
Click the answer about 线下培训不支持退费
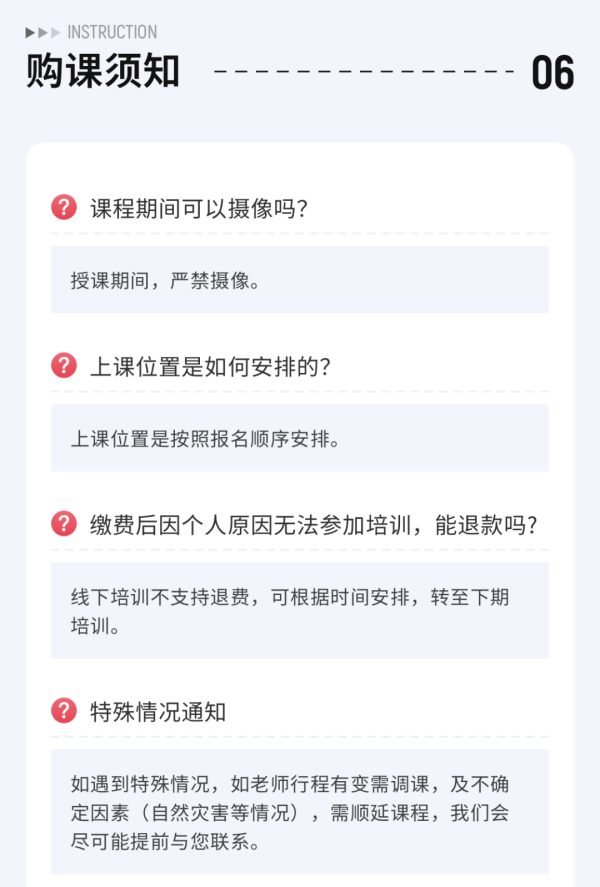point(300,610)
